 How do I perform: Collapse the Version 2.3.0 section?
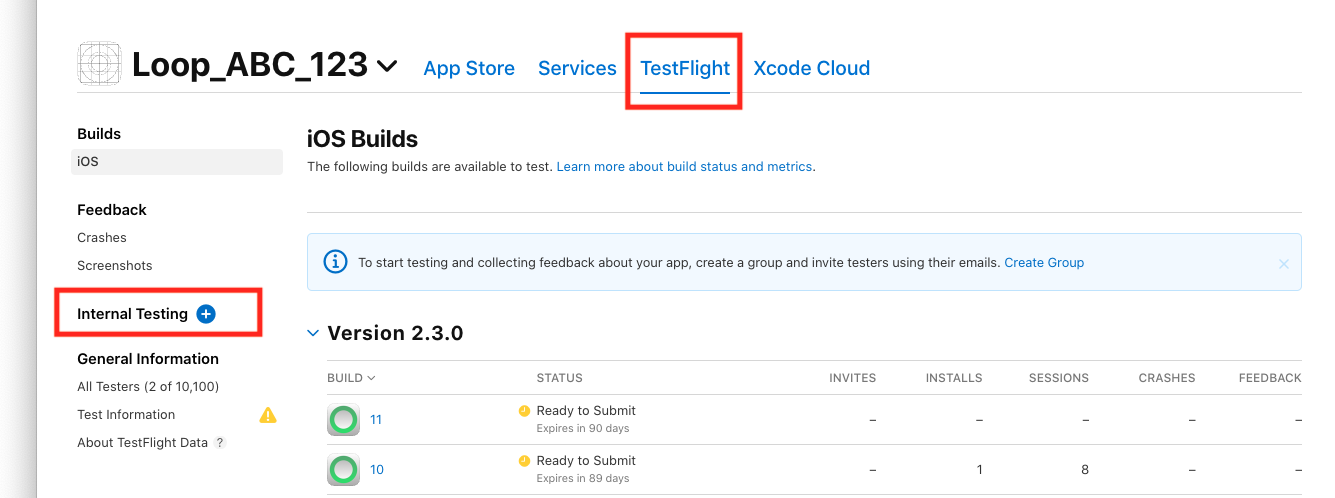(x=314, y=333)
